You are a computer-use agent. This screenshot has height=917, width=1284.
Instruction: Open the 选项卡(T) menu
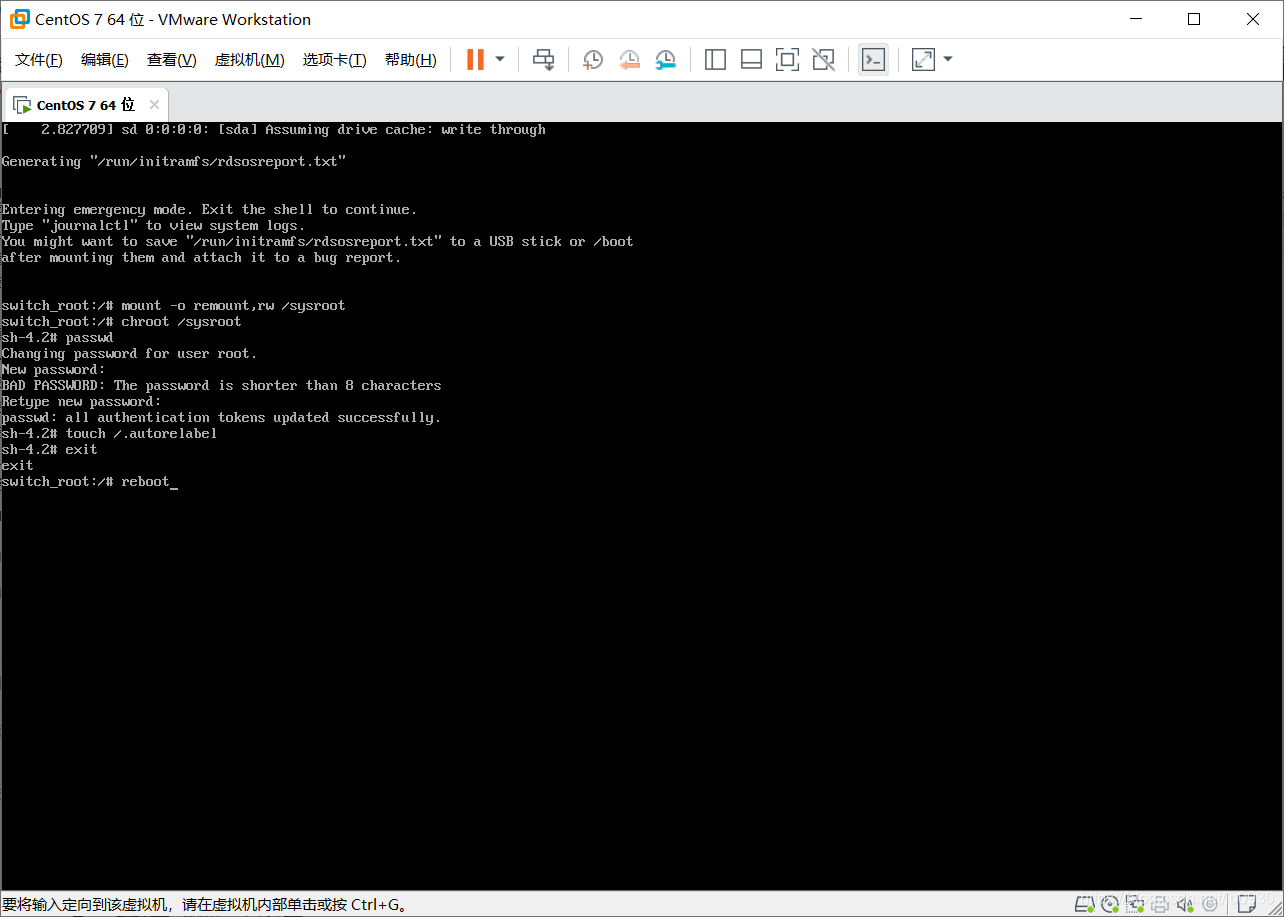click(335, 60)
